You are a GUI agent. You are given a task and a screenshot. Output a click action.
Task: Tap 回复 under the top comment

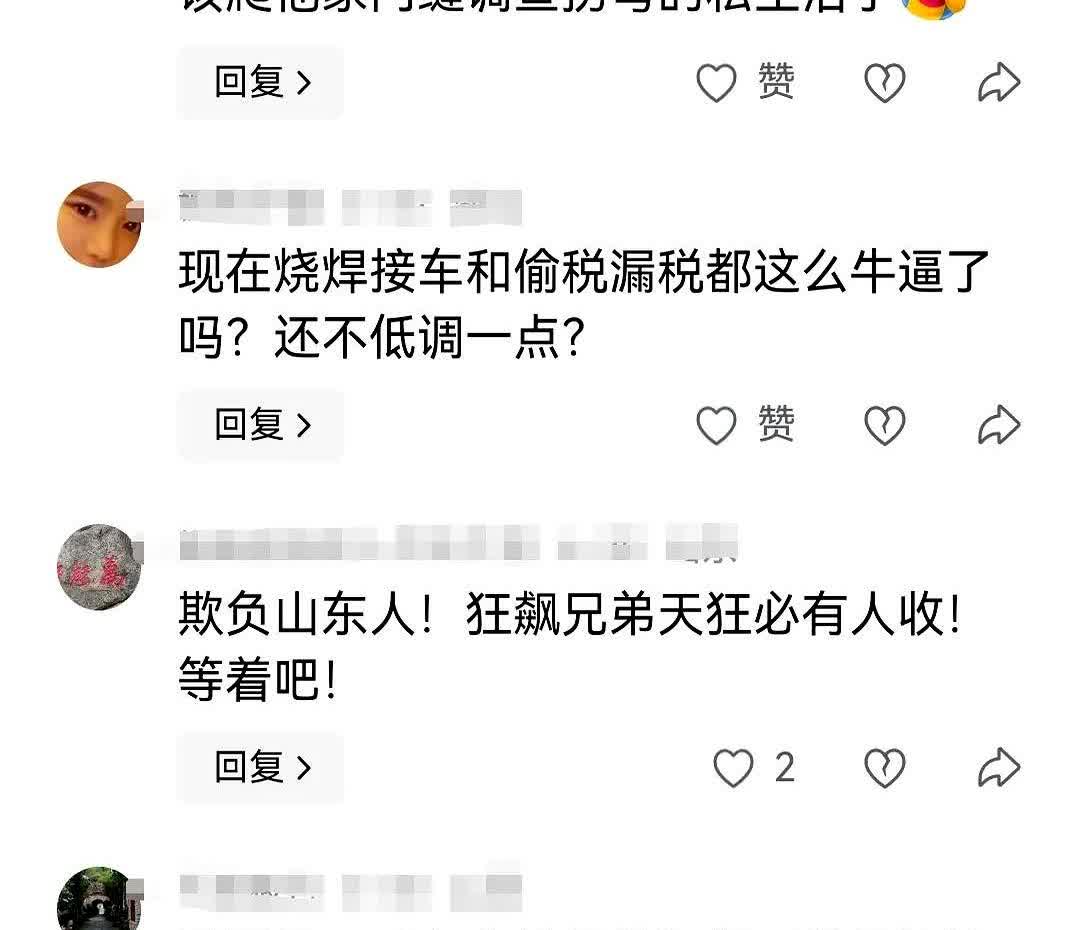(261, 82)
